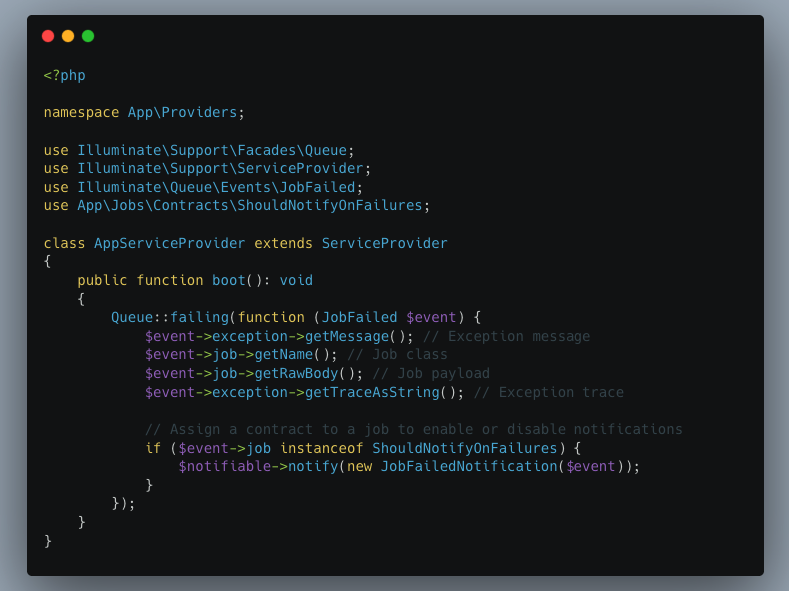The image size is (789, 591).
Task: Click 'Queue::failing' call
Action: pos(170,317)
